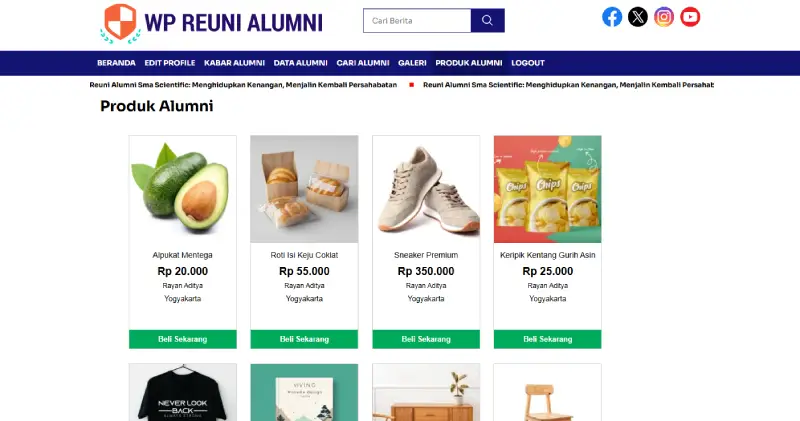Click the search magnifier button
800x421 pixels.
[487, 21]
